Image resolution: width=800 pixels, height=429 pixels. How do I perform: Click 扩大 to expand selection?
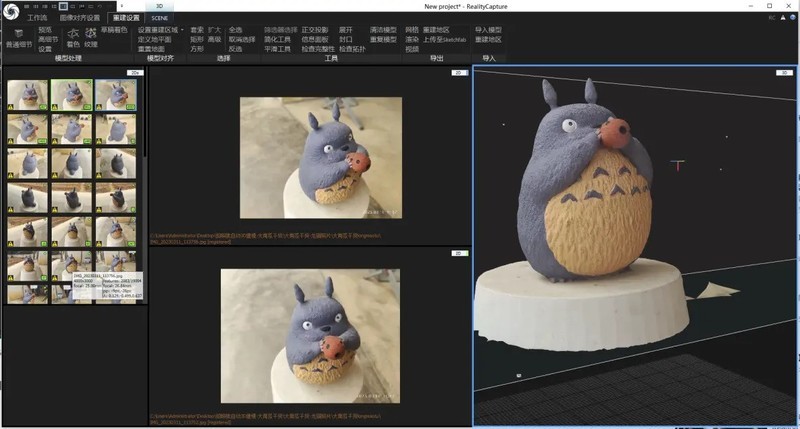[x=215, y=30]
